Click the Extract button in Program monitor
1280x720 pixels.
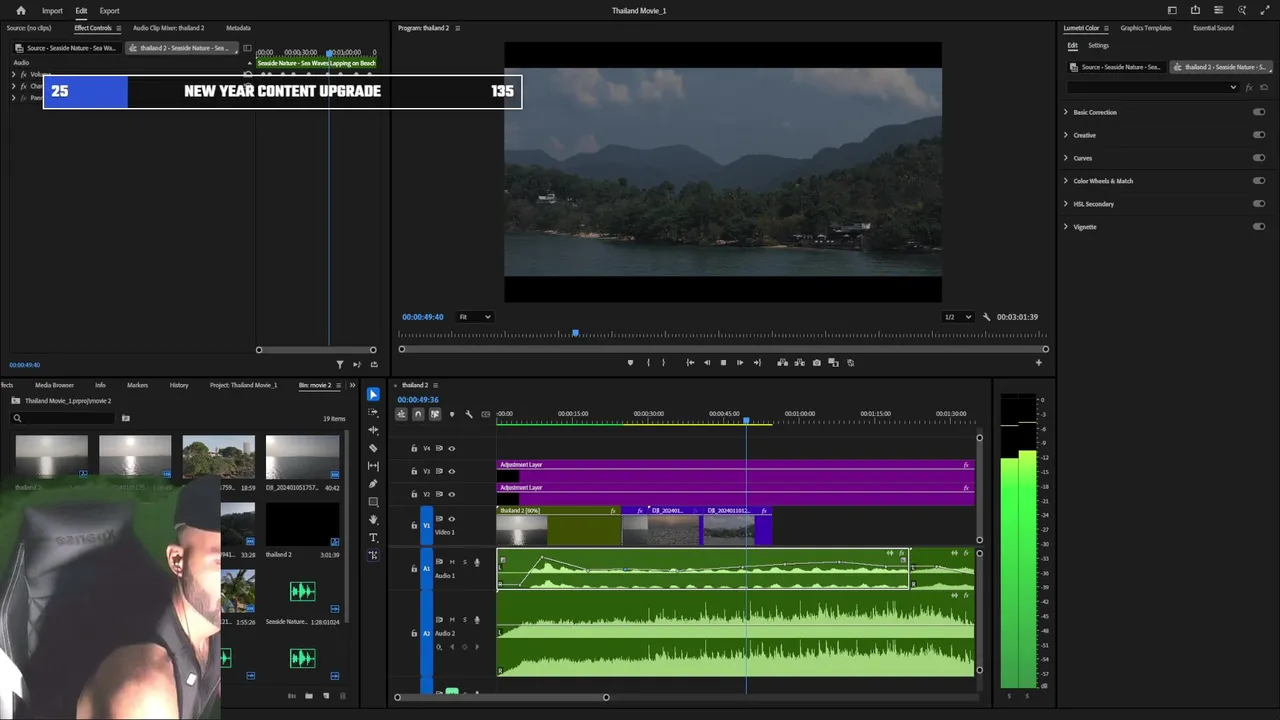[x=799, y=363]
